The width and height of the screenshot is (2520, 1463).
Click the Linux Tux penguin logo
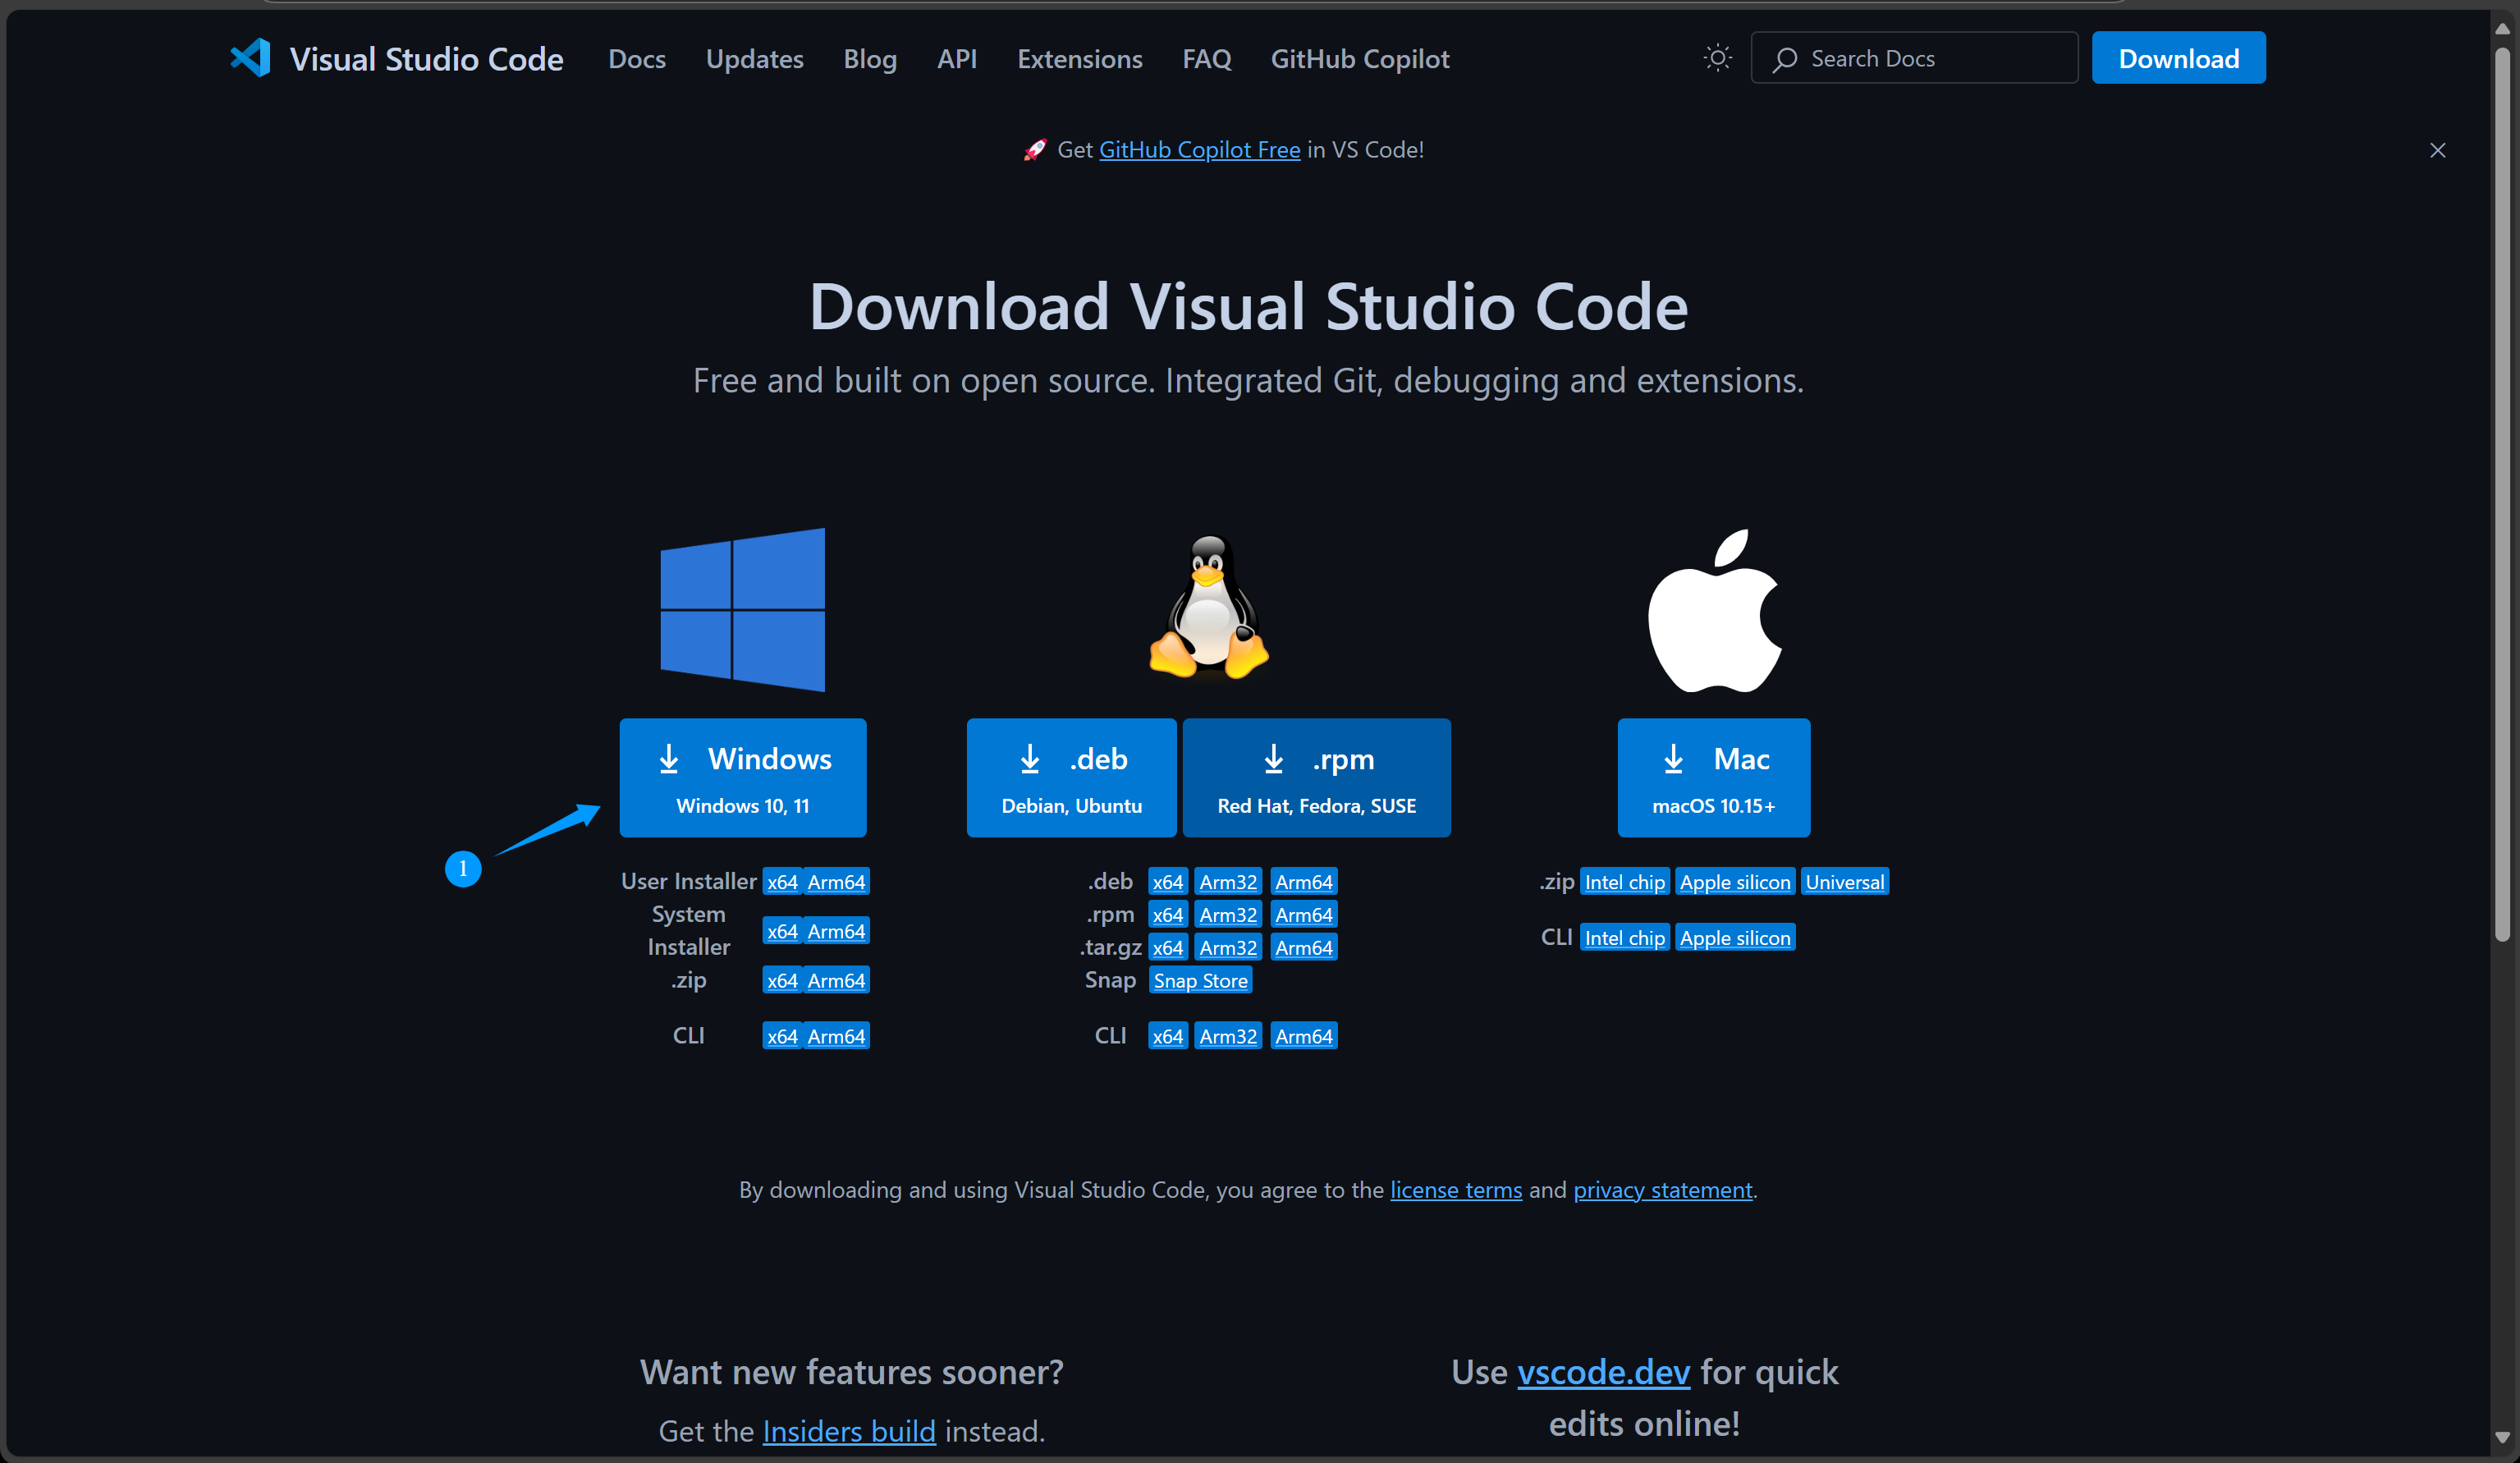coord(1209,607)
